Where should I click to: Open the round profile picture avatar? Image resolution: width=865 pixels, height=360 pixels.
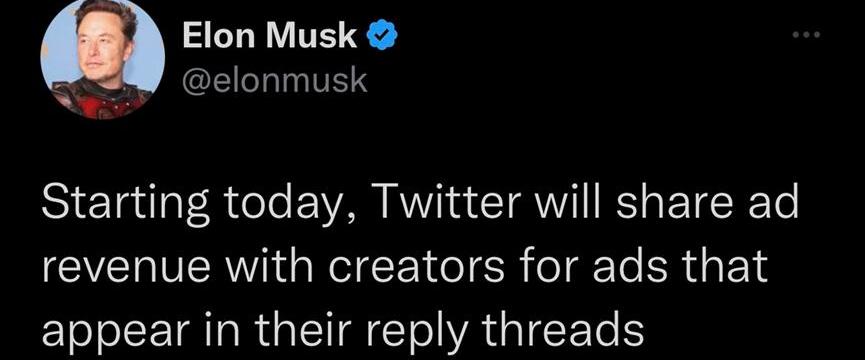103,57
